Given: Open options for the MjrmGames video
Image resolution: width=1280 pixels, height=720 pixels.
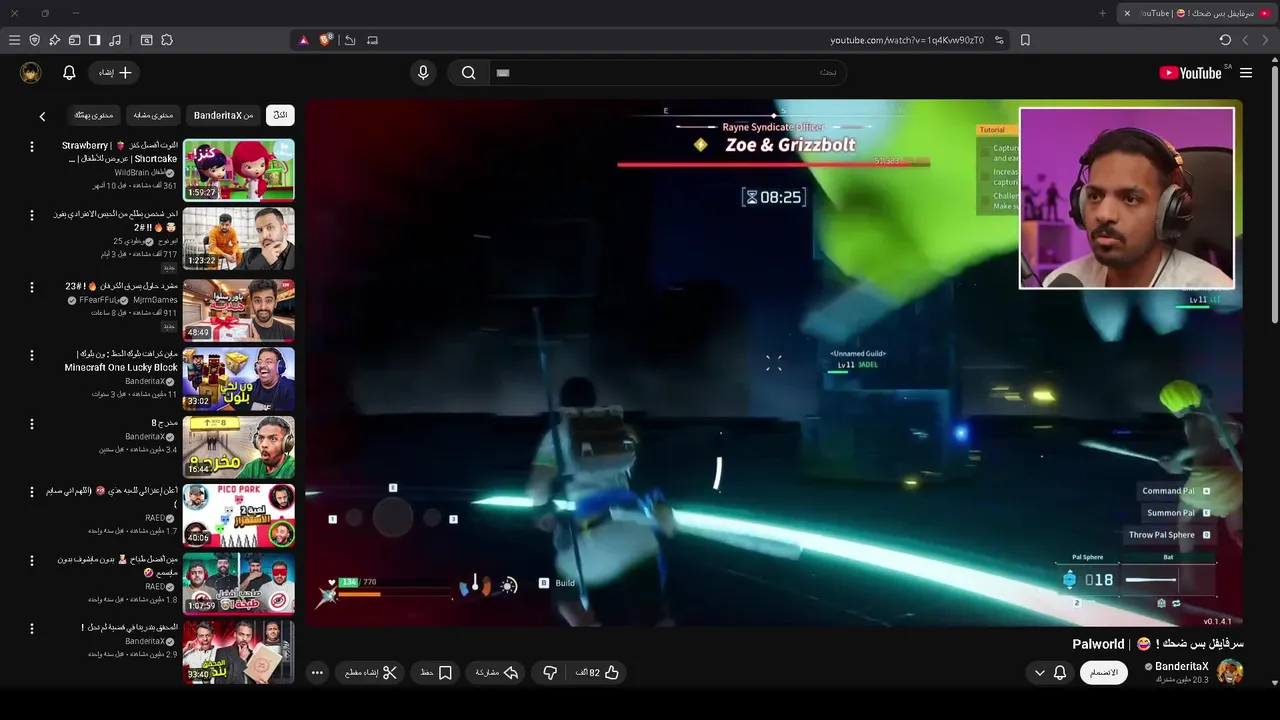Looking at the screenshot, I should 32,287.
